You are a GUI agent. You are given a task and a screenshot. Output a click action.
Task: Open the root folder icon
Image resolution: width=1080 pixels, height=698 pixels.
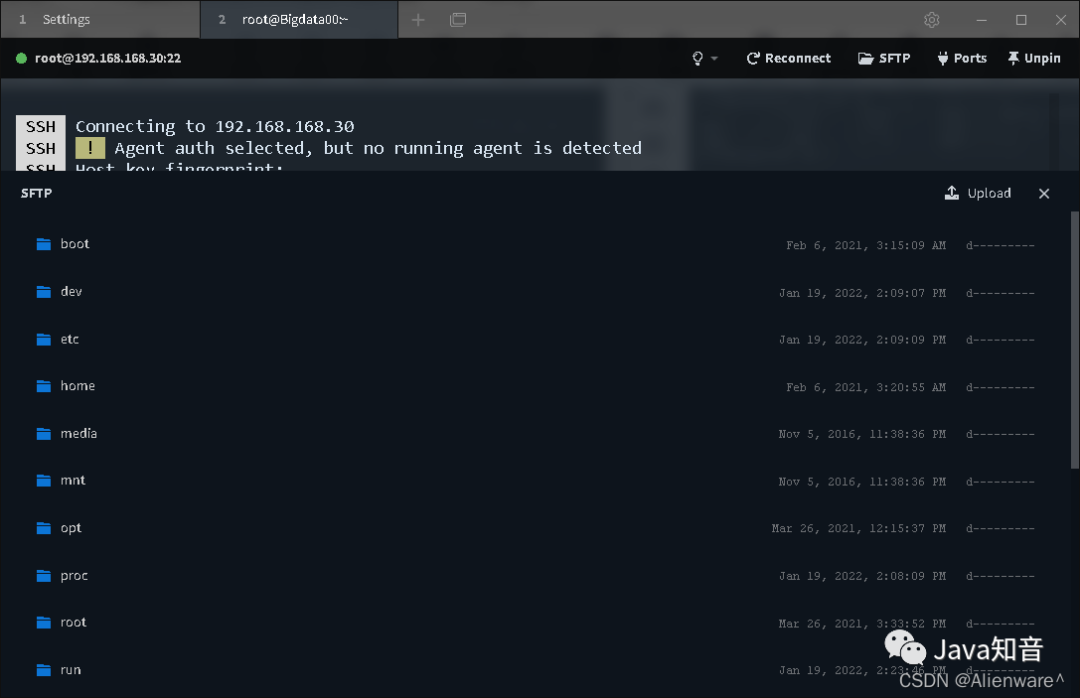pos(44,622)
